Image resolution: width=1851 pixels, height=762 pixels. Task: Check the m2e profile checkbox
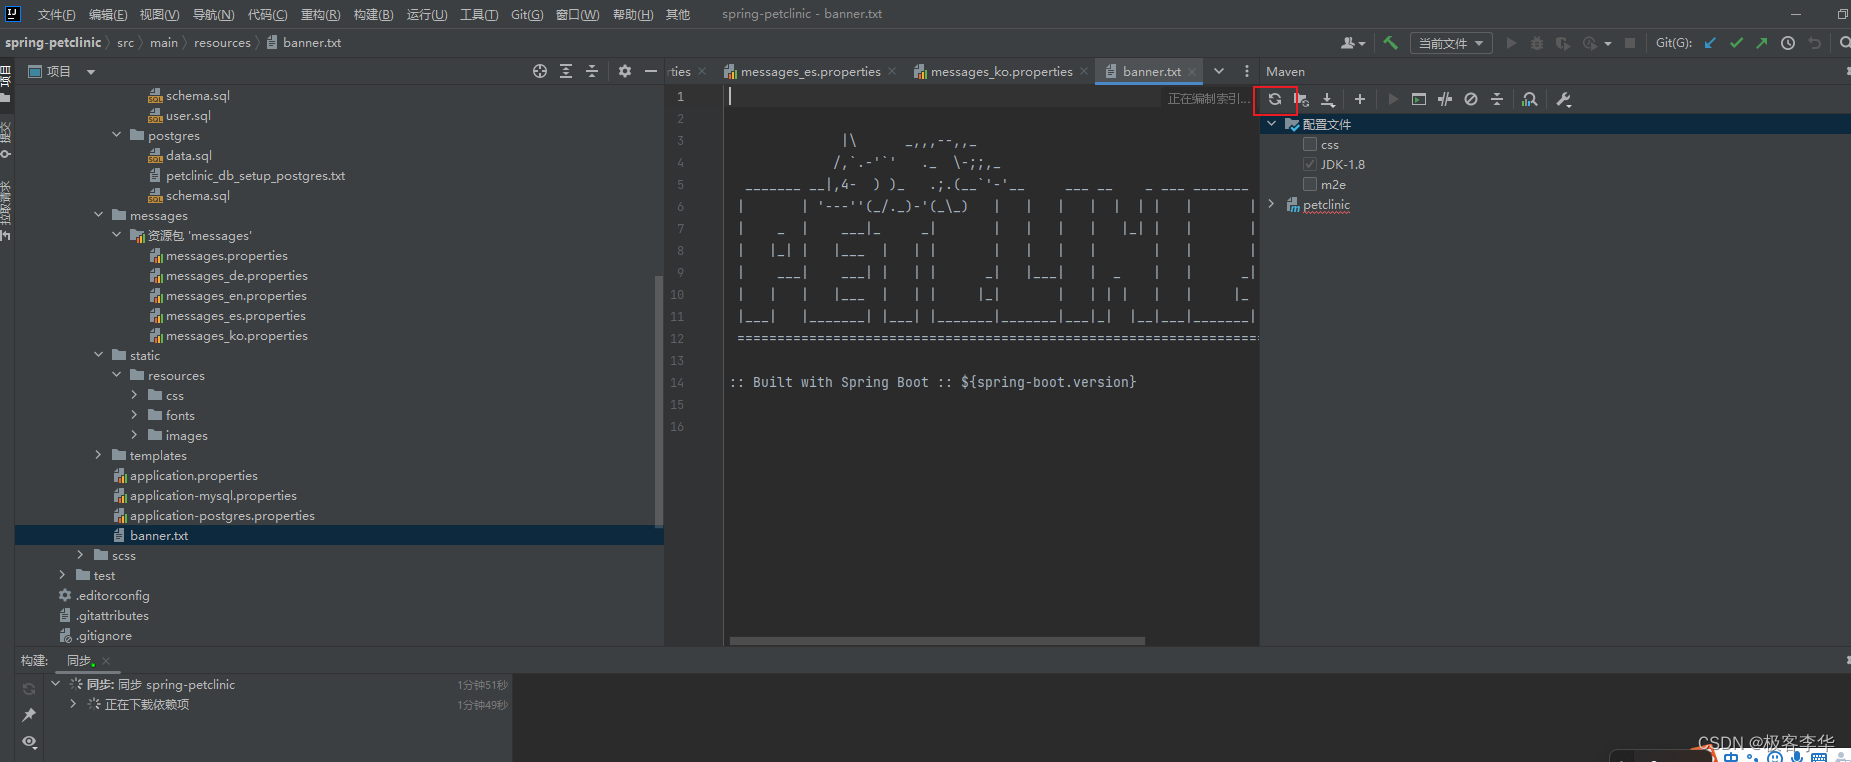(x=1310, y=185)
